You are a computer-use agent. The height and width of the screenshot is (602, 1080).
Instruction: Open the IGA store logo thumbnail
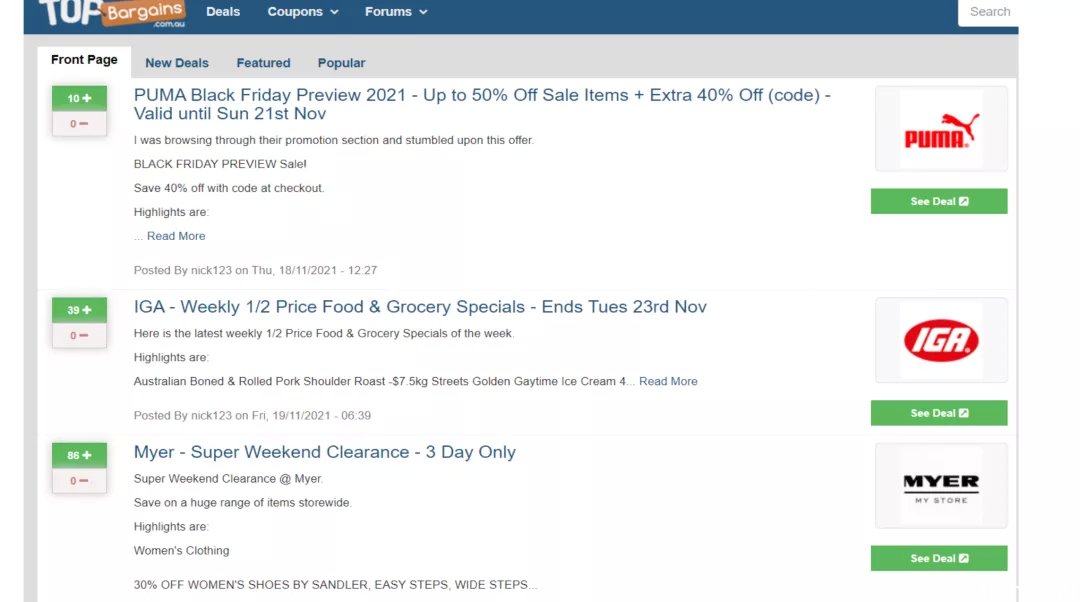click(941, 340)
